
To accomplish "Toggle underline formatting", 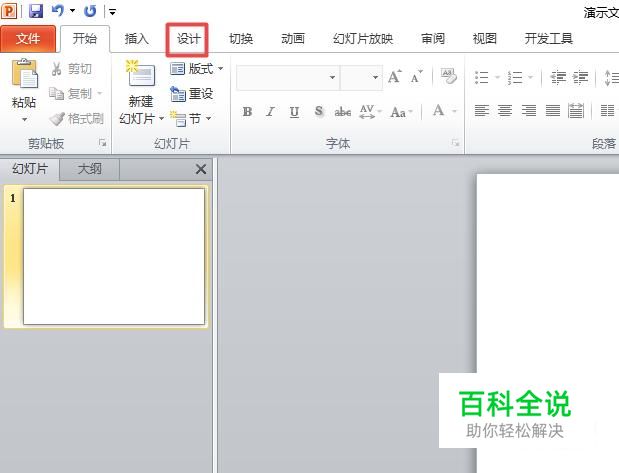I will coord(294,112).
